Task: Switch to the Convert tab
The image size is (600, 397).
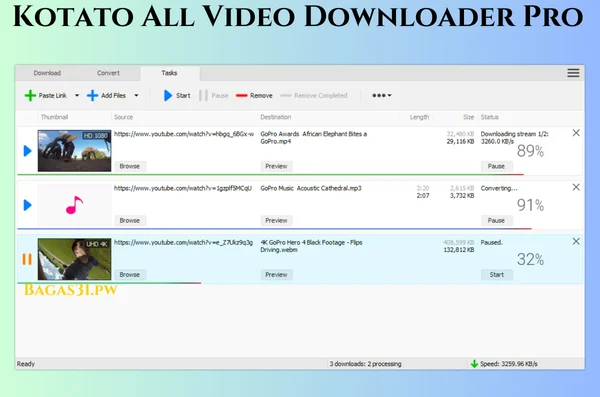Action: (x=108, y=73)
